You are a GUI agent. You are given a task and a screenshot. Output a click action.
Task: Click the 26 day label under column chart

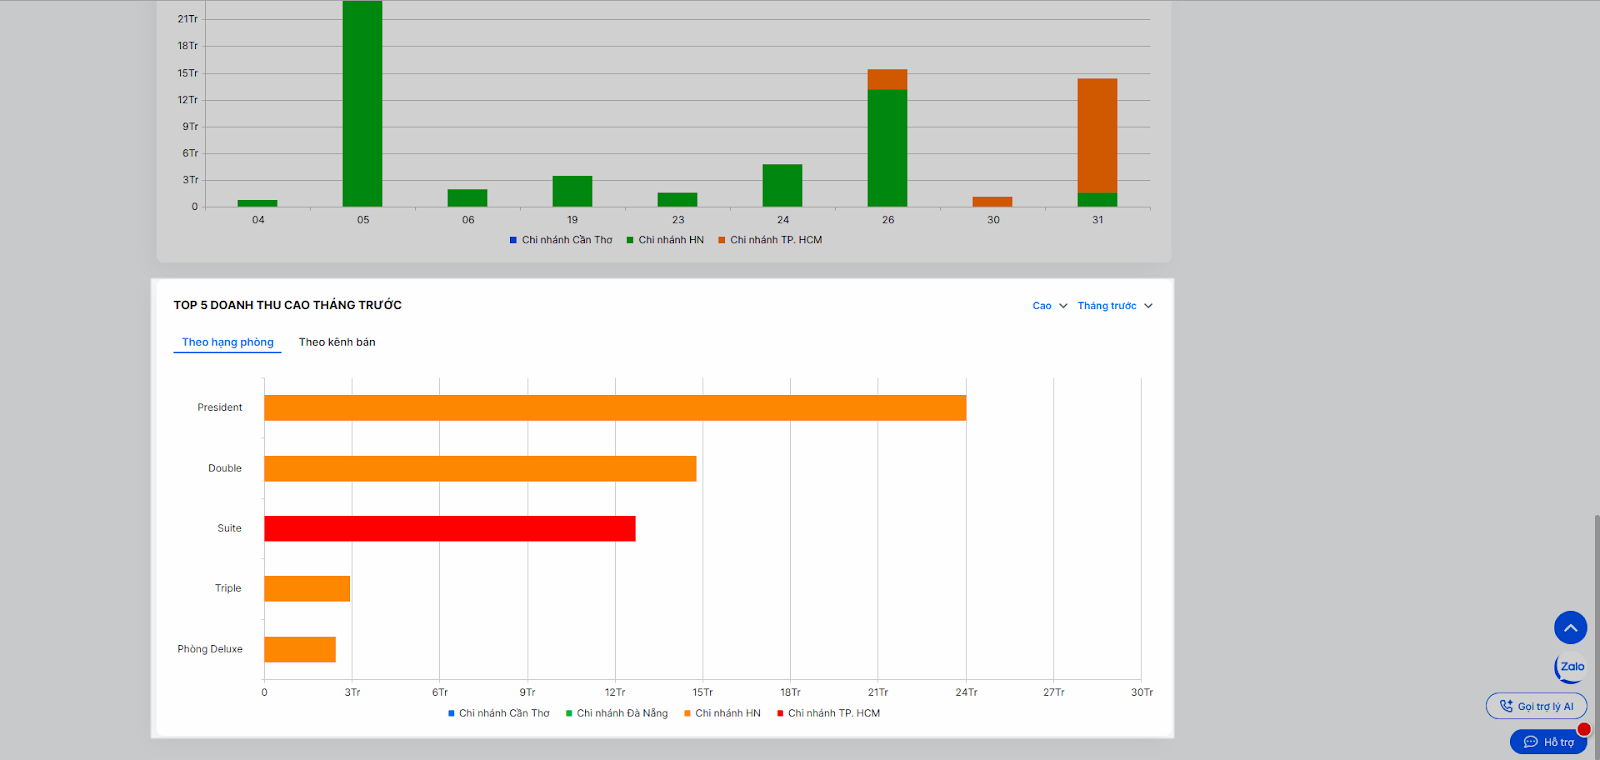pos(888,220)
